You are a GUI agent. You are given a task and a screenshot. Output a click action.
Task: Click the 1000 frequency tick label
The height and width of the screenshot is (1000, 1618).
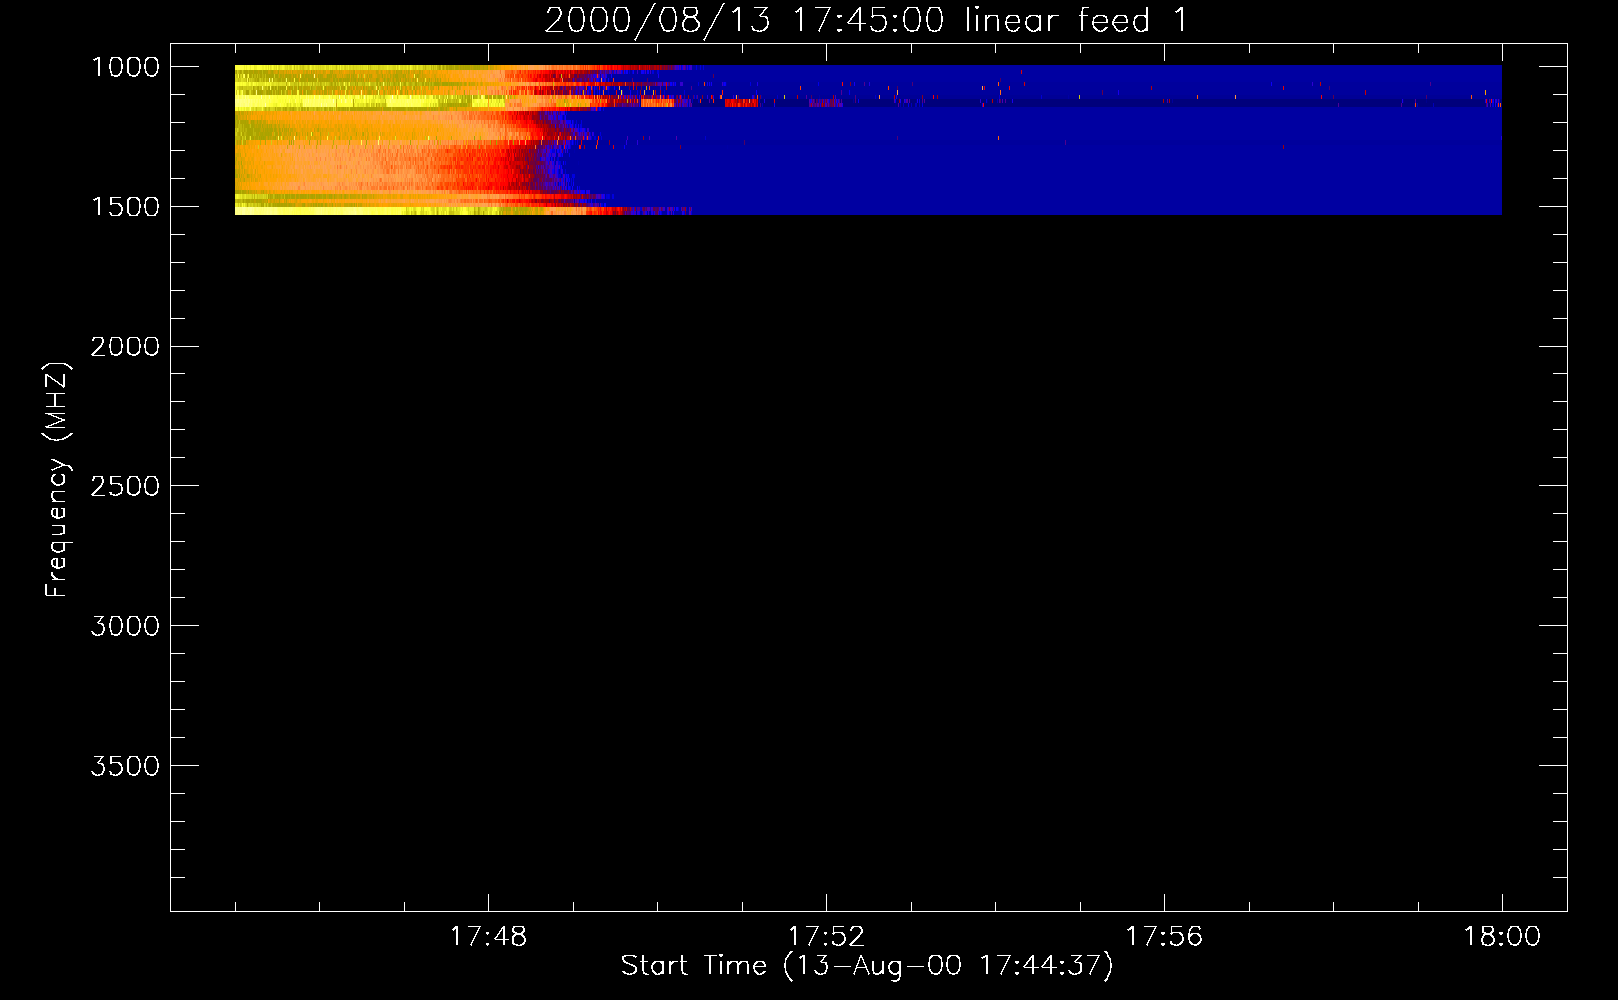[126, 67]
